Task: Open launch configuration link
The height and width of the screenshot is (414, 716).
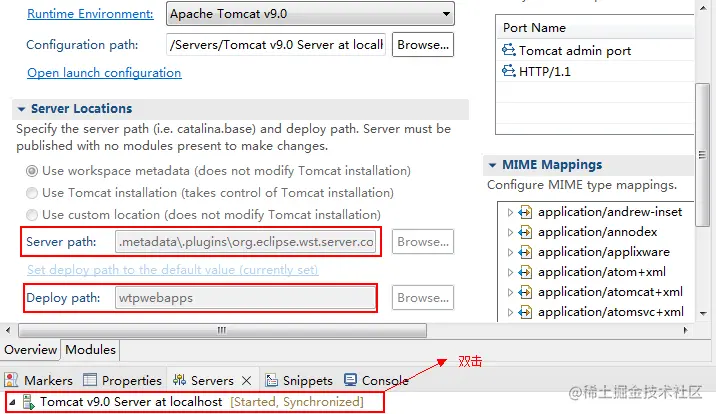Action: coord(104,73)
